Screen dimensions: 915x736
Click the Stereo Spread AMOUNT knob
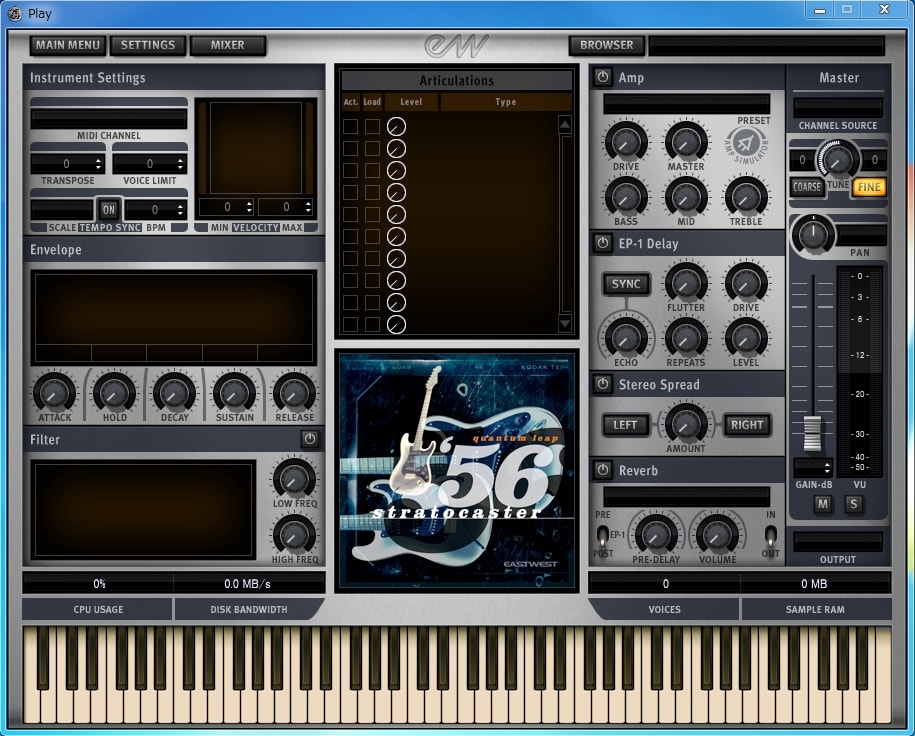coord(686,424)
